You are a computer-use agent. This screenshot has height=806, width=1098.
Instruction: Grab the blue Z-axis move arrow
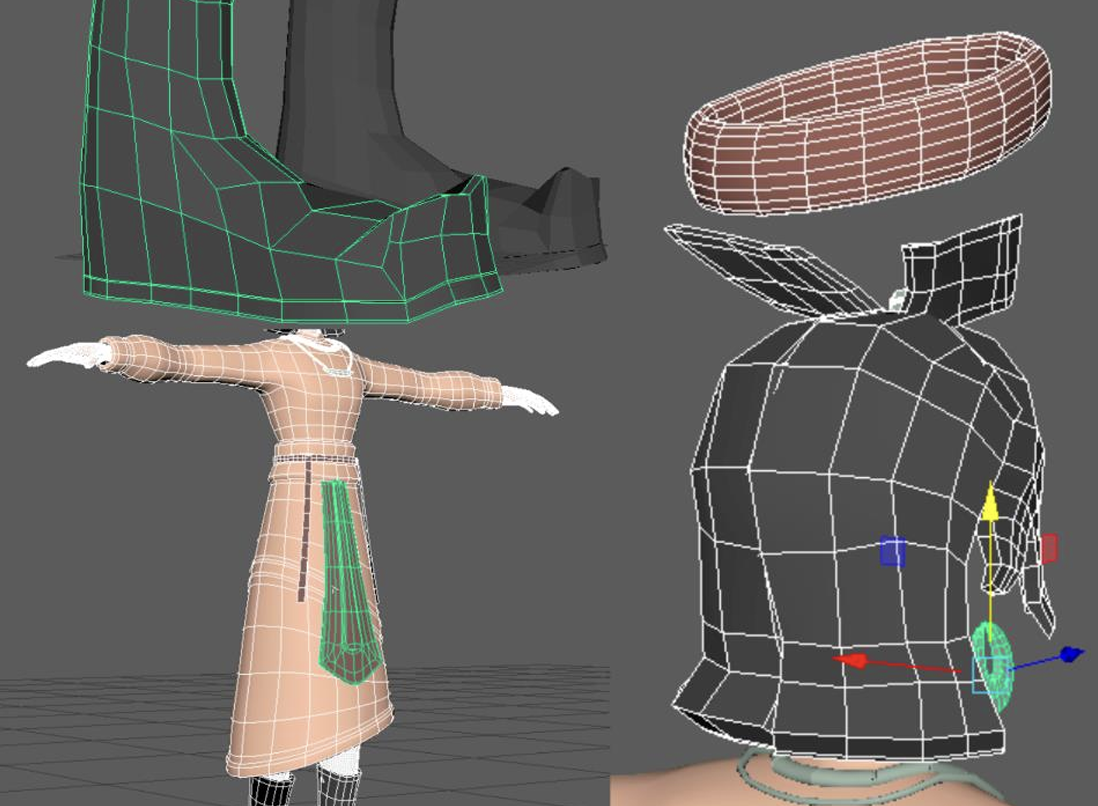tap(1071, 655)
